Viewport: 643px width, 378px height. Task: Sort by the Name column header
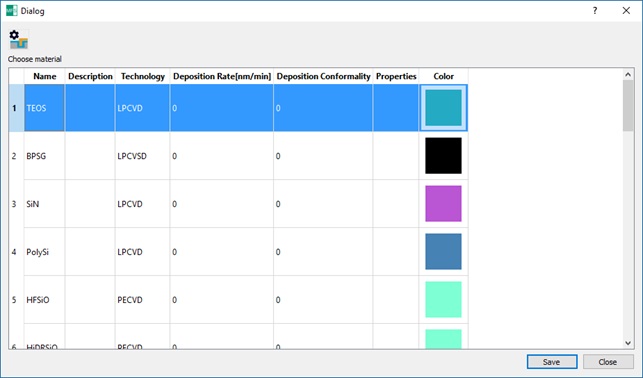click(x=45, y=76)
